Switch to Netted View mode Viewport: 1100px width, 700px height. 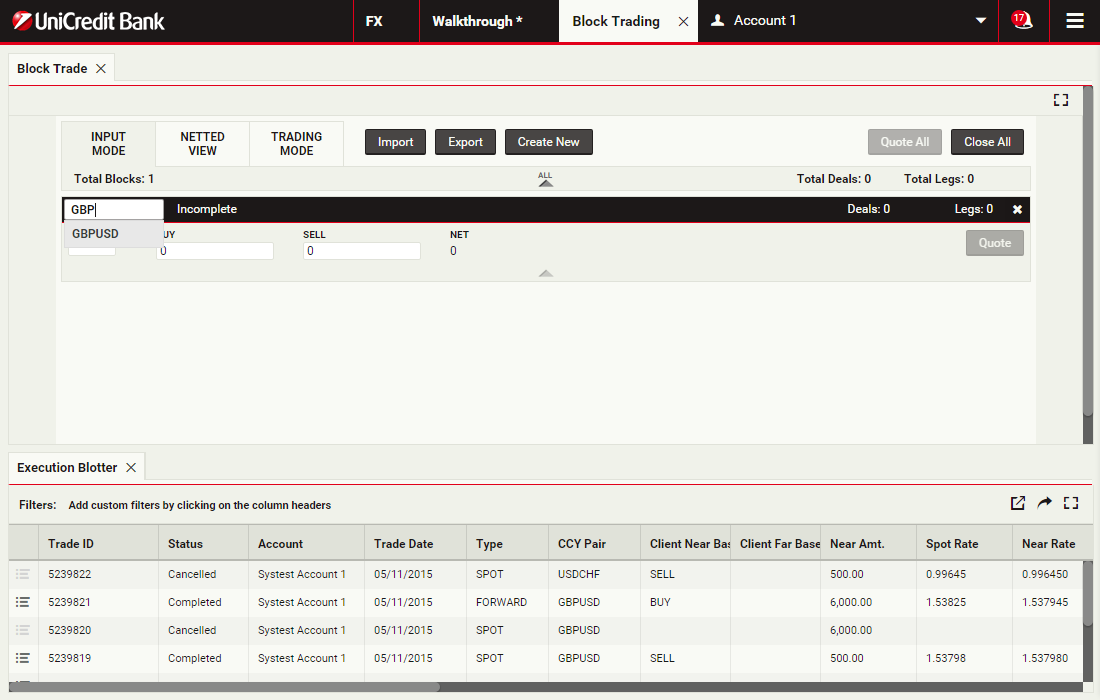[x=202, y=144]
